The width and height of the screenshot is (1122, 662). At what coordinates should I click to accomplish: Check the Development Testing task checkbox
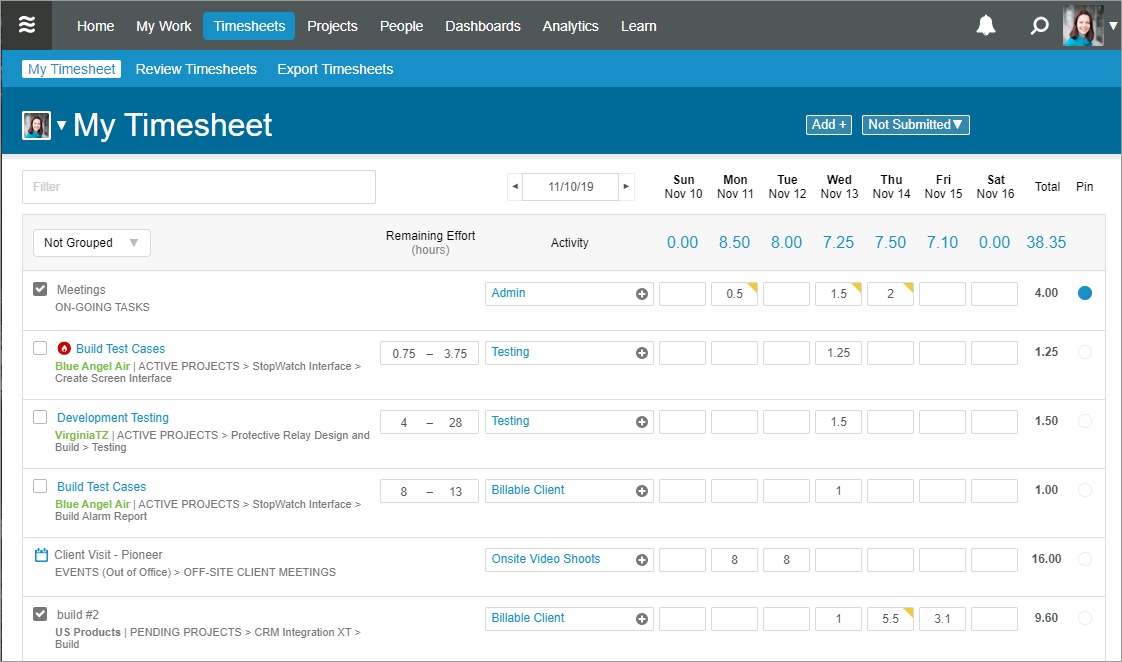coord(40,417)
